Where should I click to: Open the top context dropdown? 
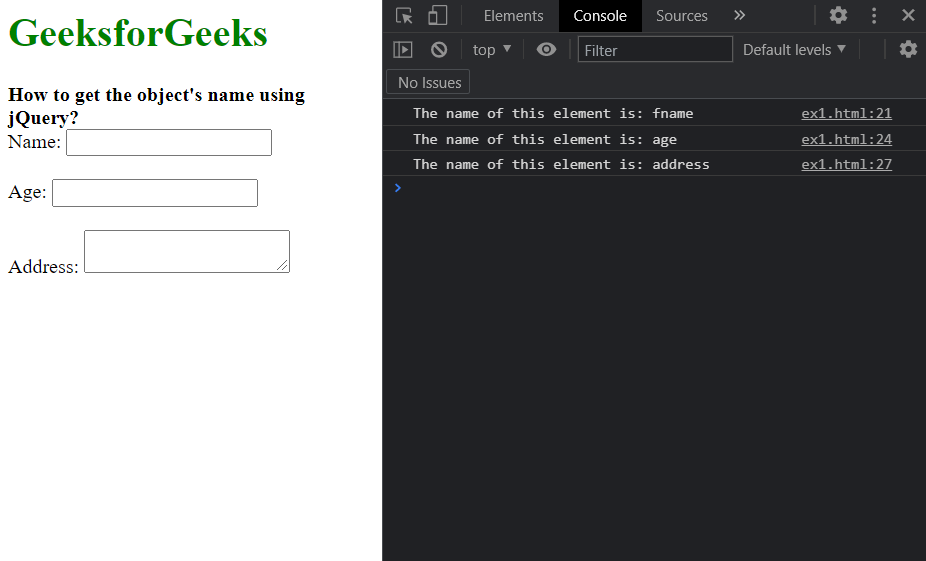point(492,50)
